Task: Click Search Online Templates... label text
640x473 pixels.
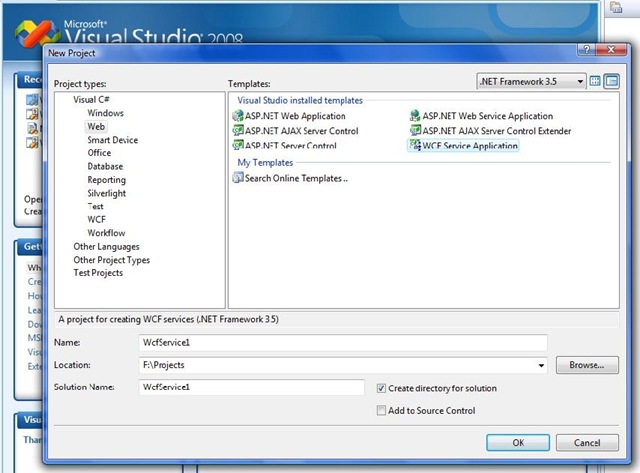Action: coord(296,178)
